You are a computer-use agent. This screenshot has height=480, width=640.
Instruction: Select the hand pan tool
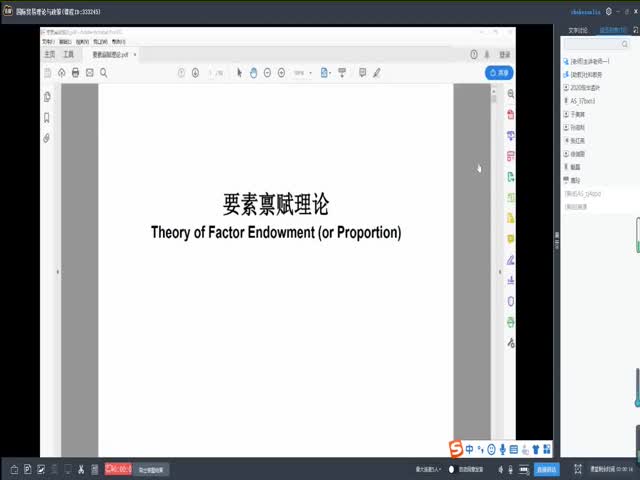(x=254, y=73)
